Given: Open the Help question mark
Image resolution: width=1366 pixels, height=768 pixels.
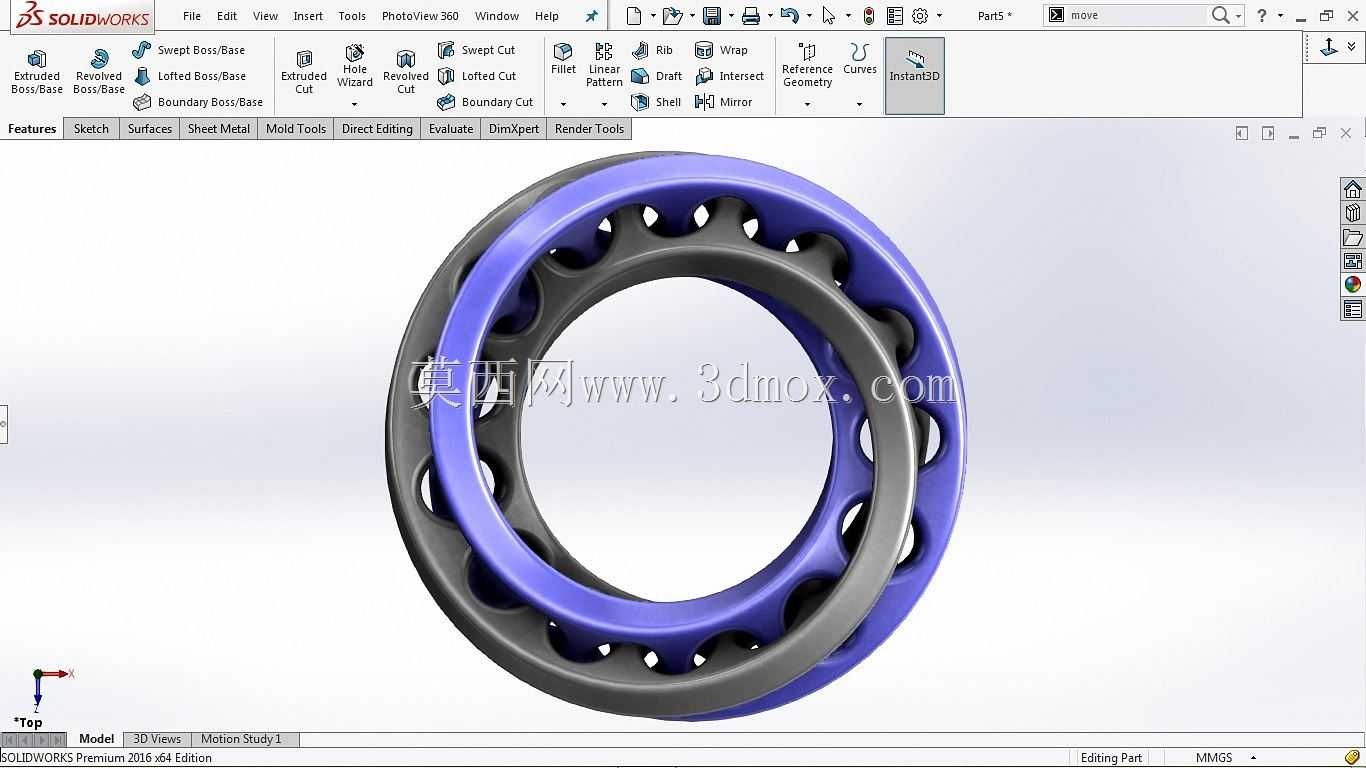Looking at the screenshot, I should (x=1262, y=16).
